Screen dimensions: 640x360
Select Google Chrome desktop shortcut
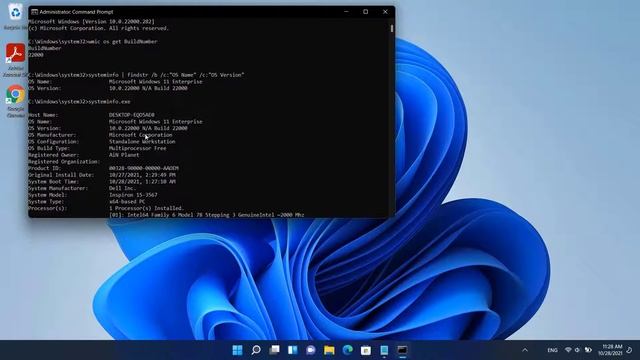16,101
